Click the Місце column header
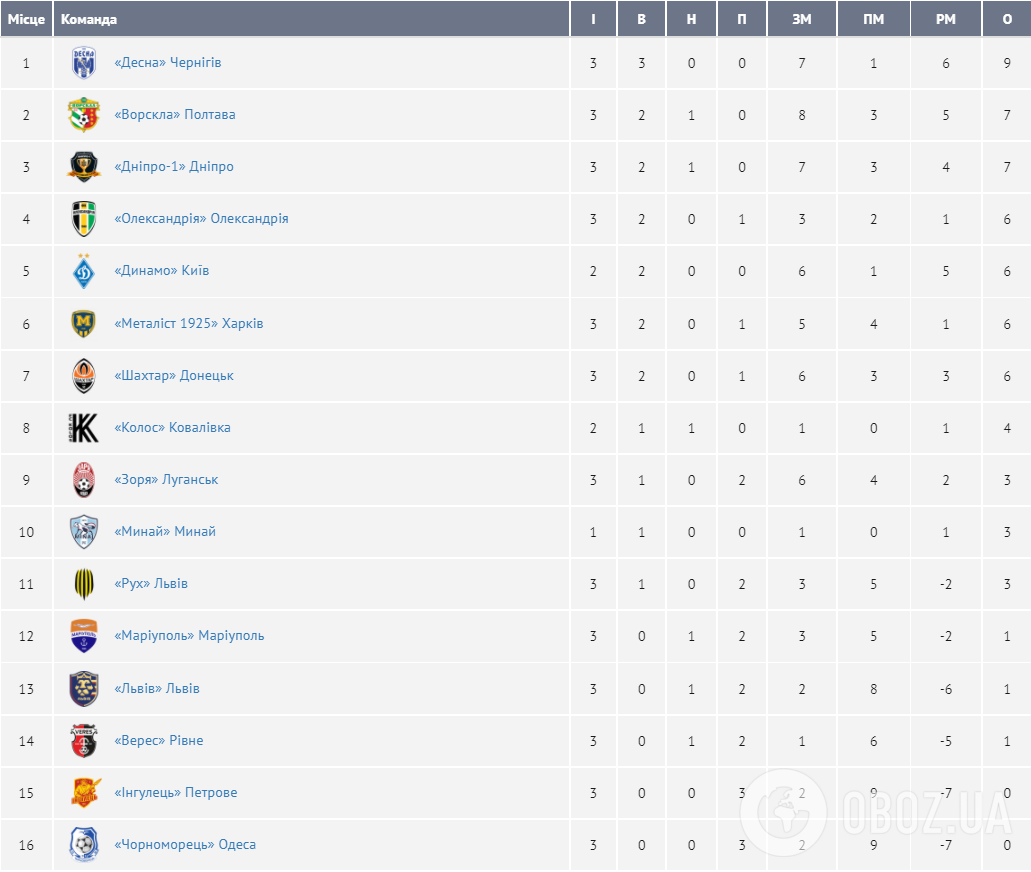The height and width of the screenshot is (872, 1031). (26, 19)
